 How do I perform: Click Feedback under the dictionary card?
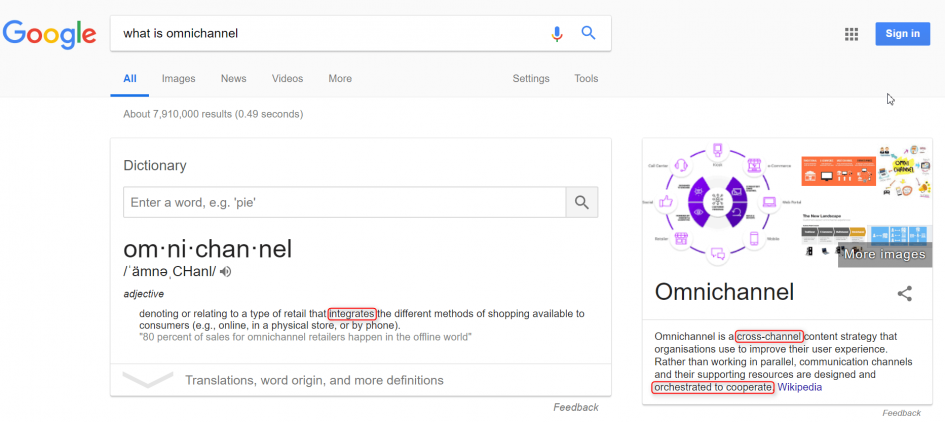coord(576,408)
